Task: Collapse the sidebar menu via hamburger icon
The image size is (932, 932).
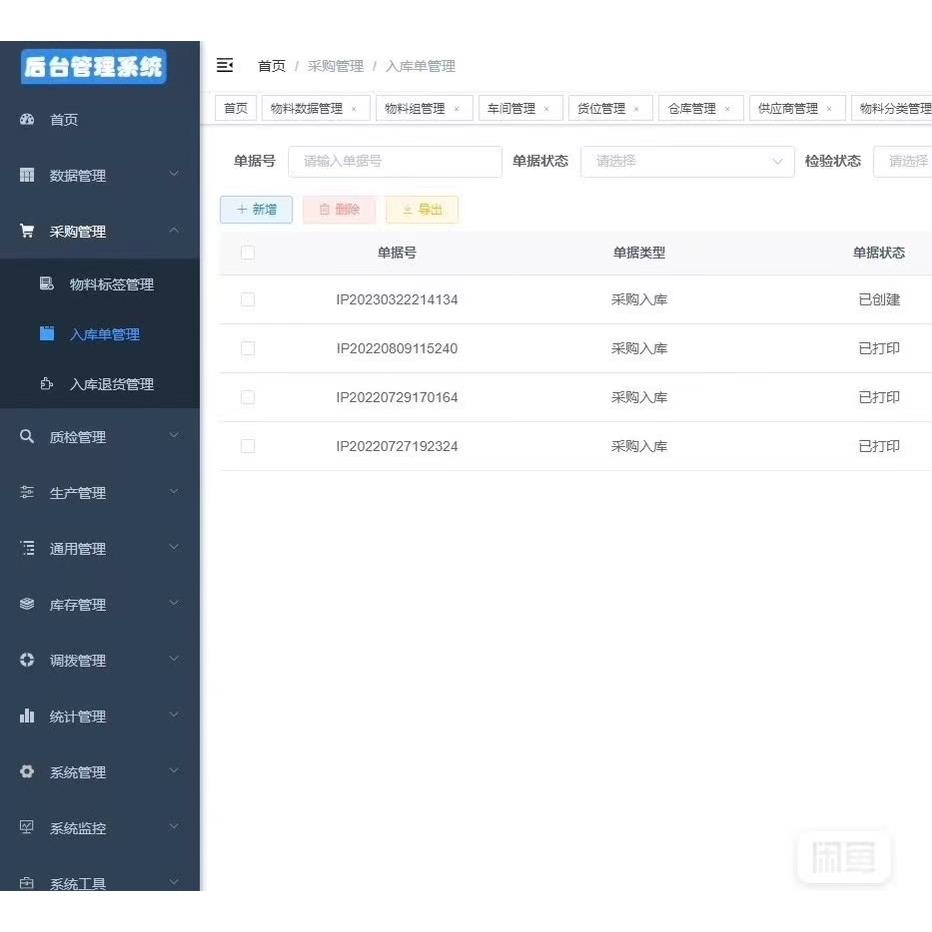Action: tap(225, 64)
